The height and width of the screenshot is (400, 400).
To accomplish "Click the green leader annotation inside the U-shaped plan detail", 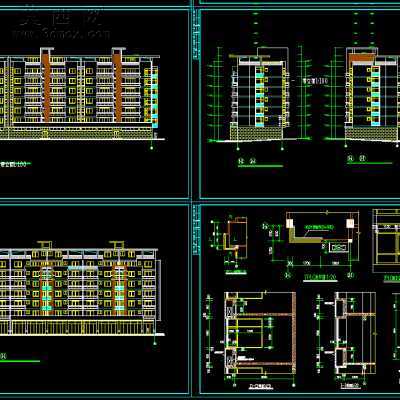I will pyautogui.click(x=319, y=227).
